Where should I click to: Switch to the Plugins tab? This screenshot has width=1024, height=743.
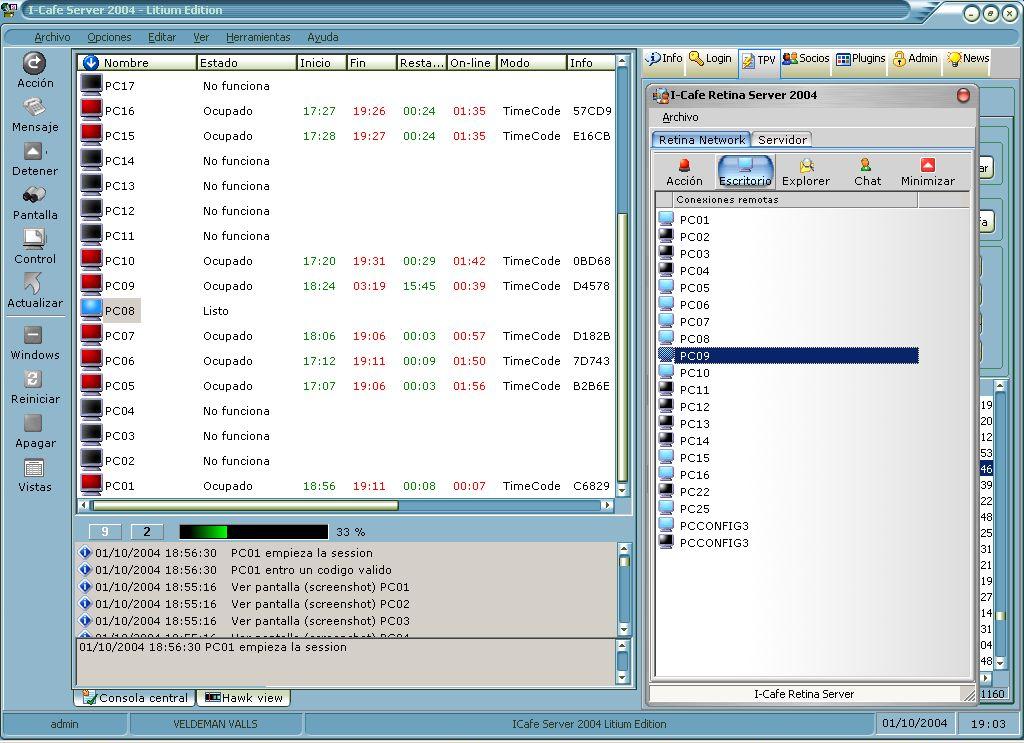pos(861,58)
